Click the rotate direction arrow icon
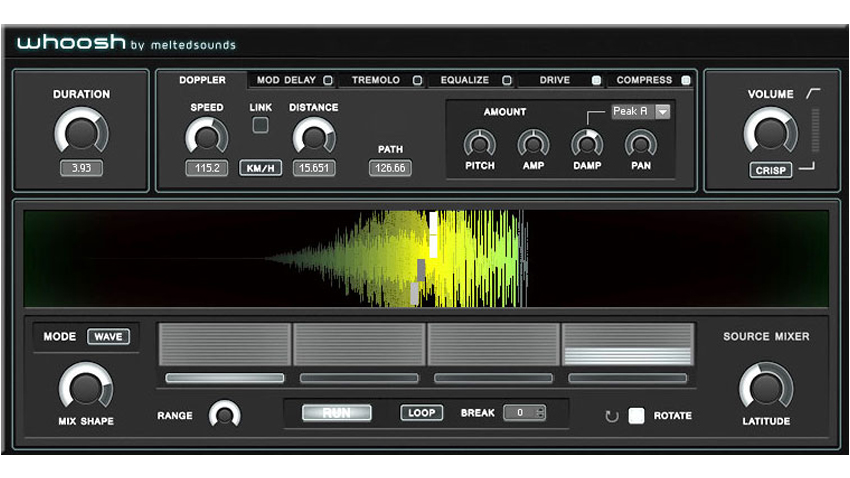This screenshot has height=478, width=850. coord(611,416)
